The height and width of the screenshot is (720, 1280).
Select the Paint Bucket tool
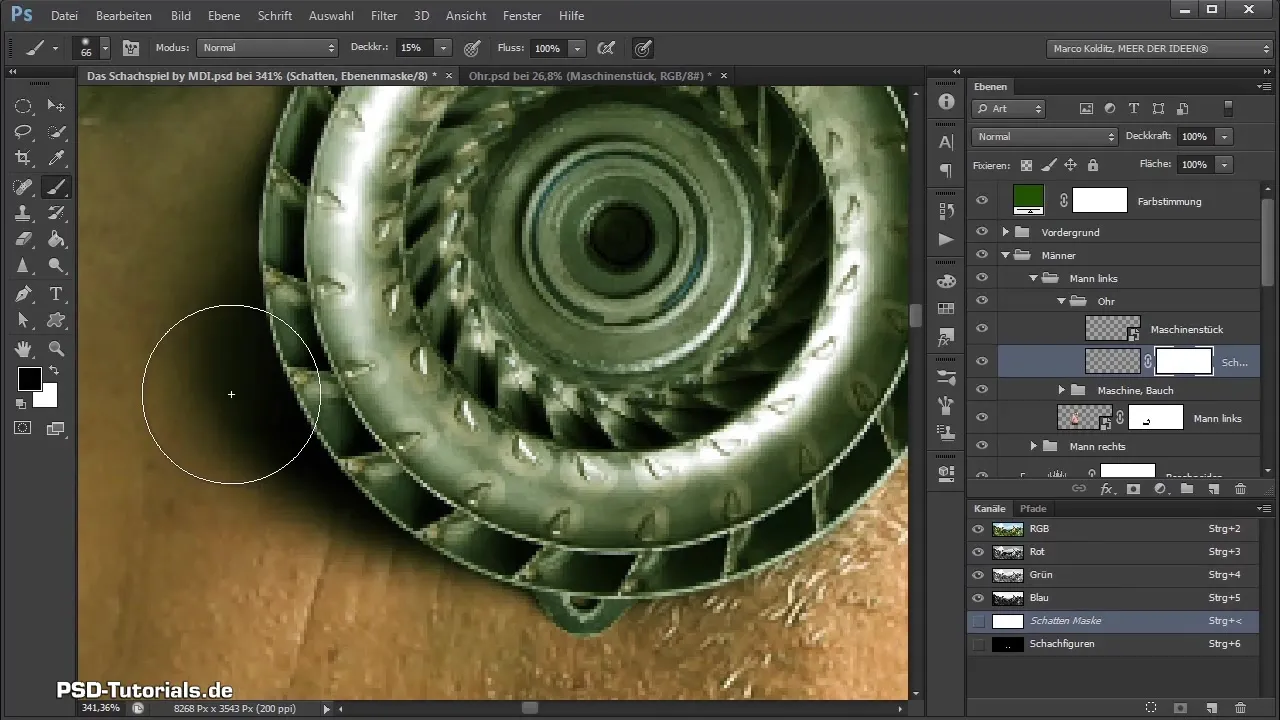[x=57, y=239]
